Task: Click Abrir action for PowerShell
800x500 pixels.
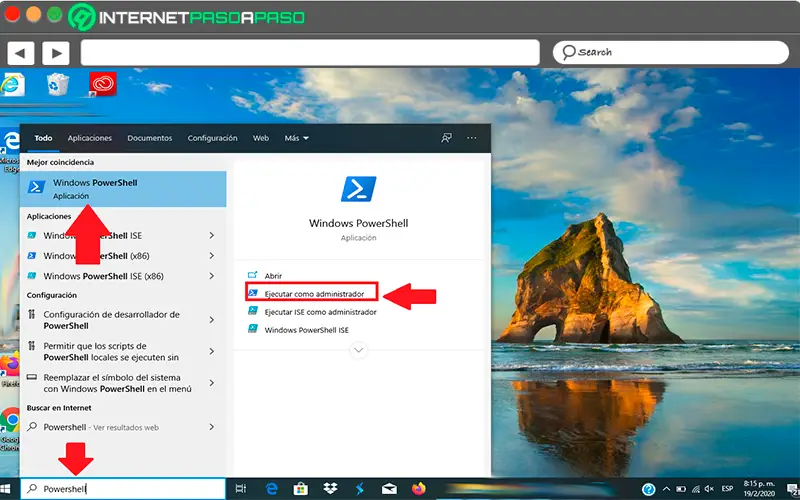Action: click(x=273, y=276)
